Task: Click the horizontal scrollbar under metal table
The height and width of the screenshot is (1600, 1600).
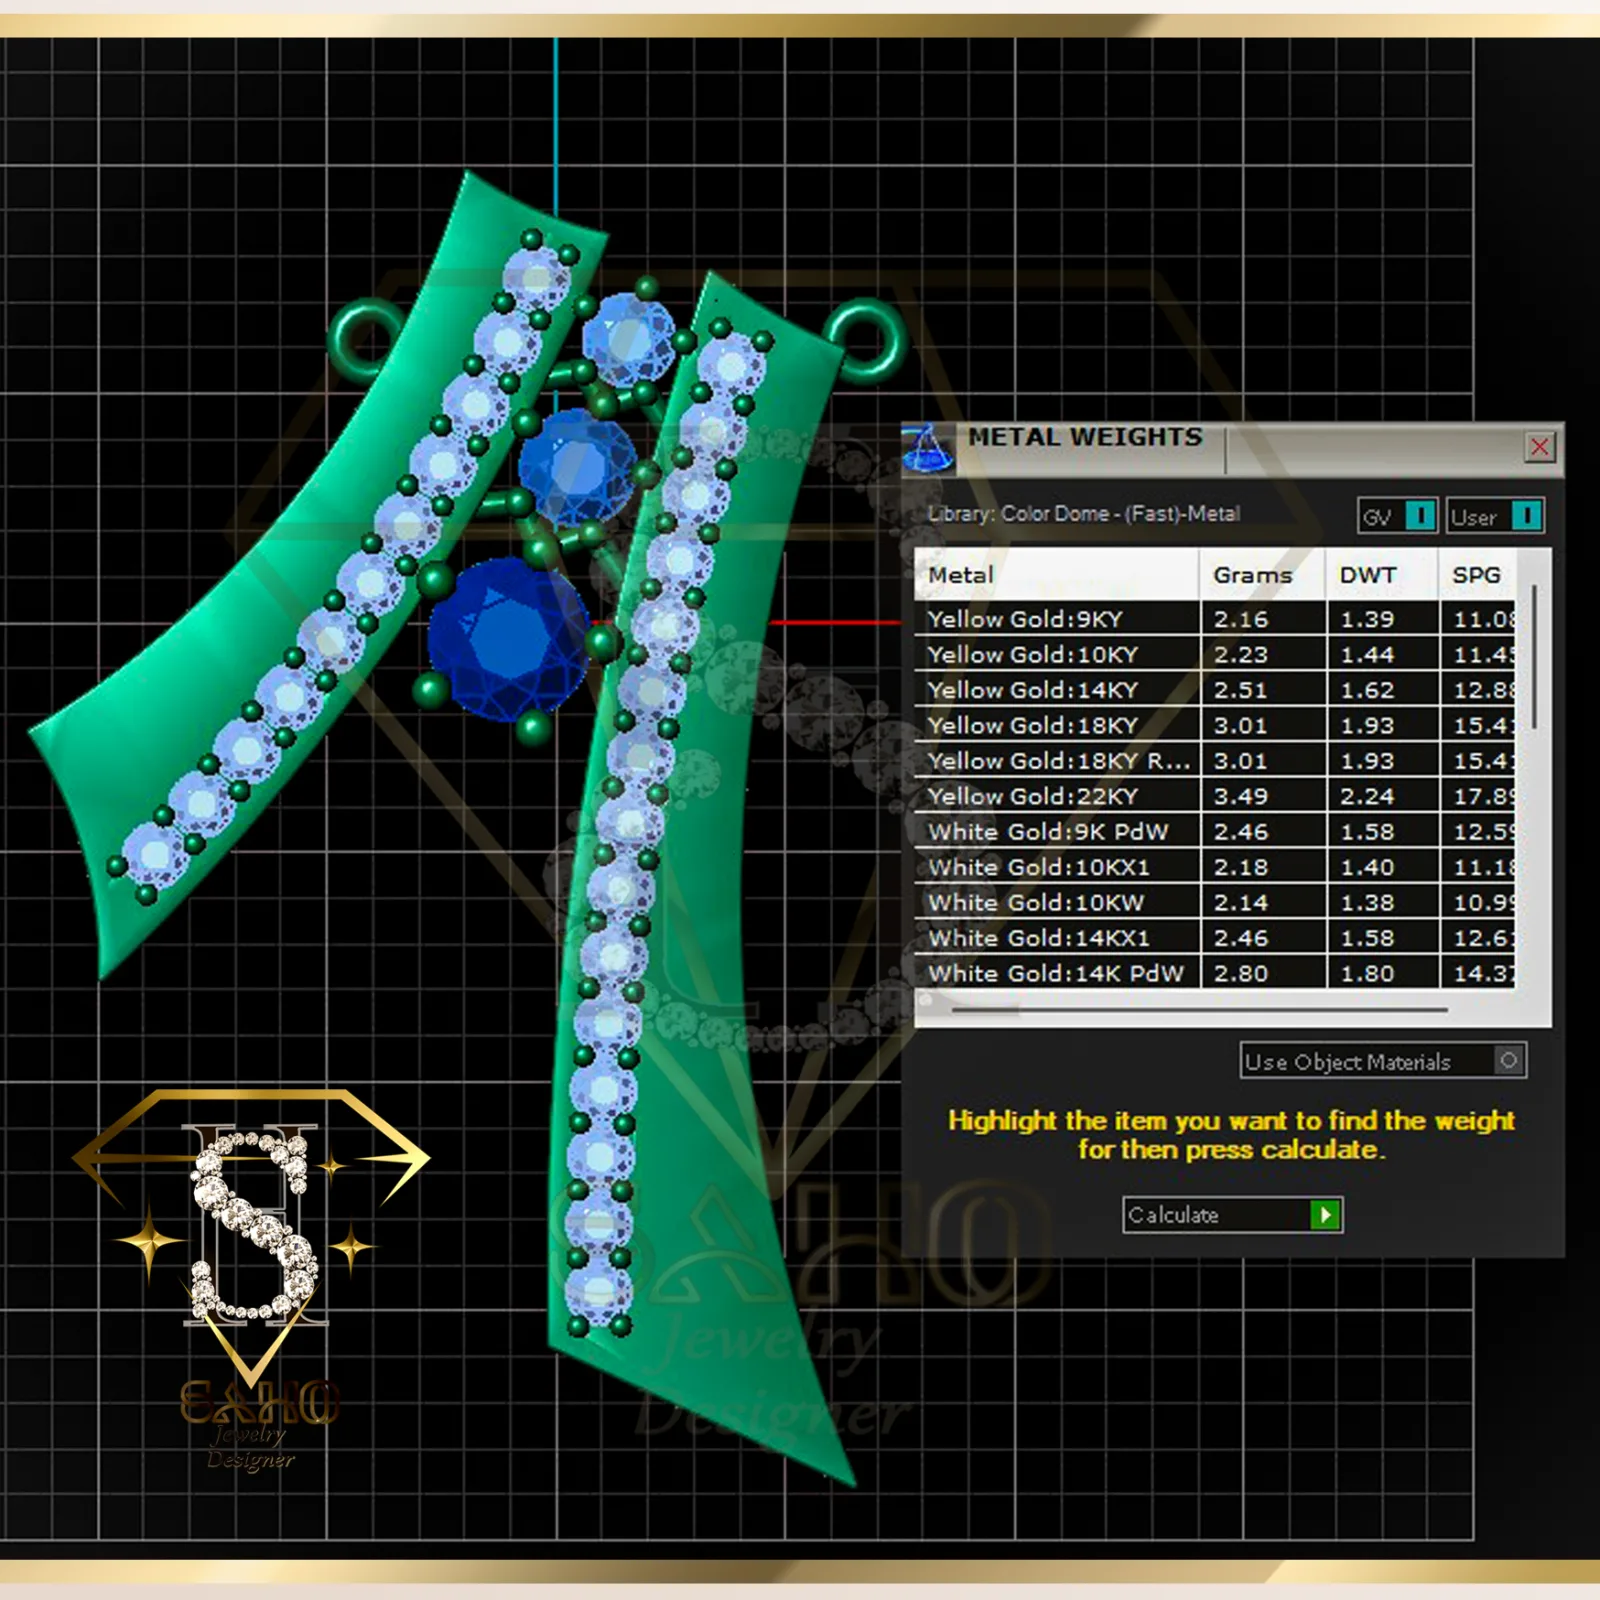Action: (1199, 1010)
